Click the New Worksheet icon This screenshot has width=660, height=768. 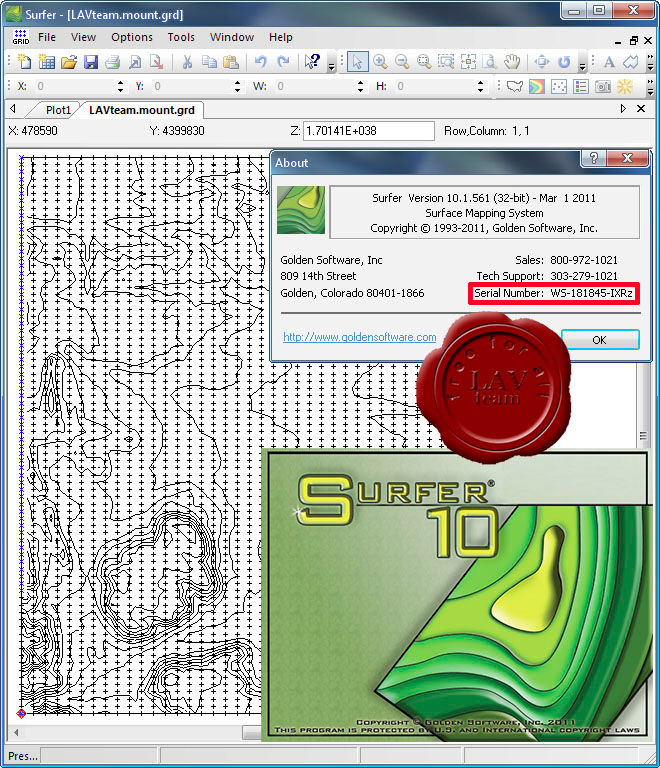coord(47,62)
